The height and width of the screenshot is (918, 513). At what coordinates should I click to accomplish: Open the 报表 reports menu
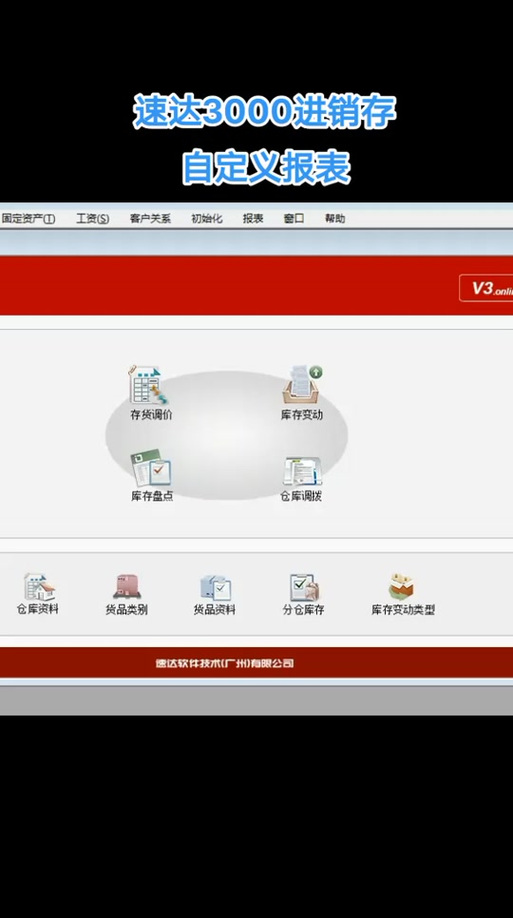pos(253,219)
